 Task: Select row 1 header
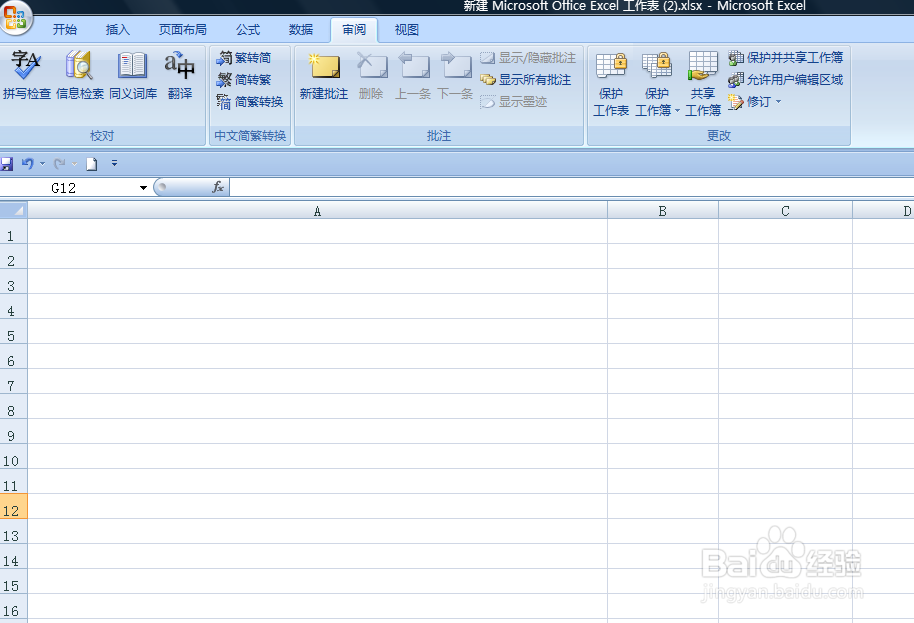click(13, 233)
